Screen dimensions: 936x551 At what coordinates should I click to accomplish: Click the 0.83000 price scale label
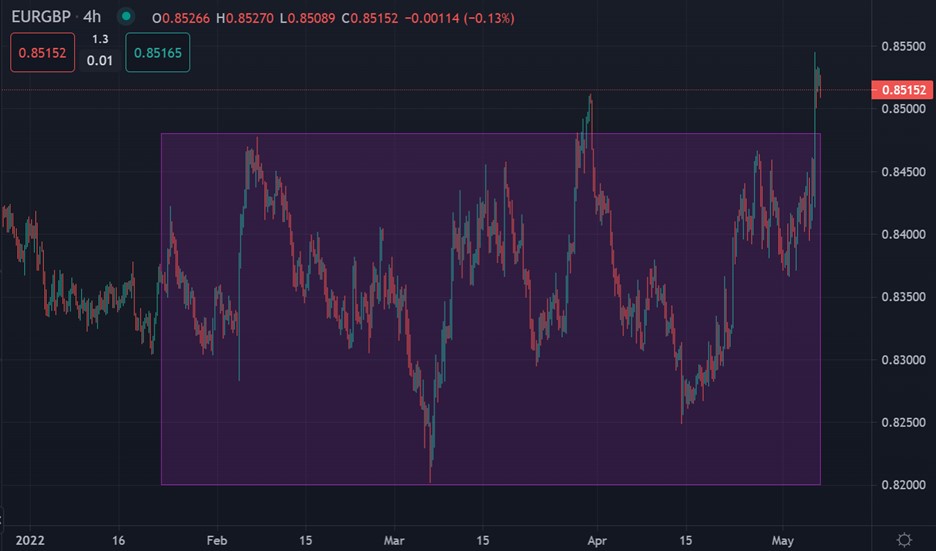click(903, 359)
